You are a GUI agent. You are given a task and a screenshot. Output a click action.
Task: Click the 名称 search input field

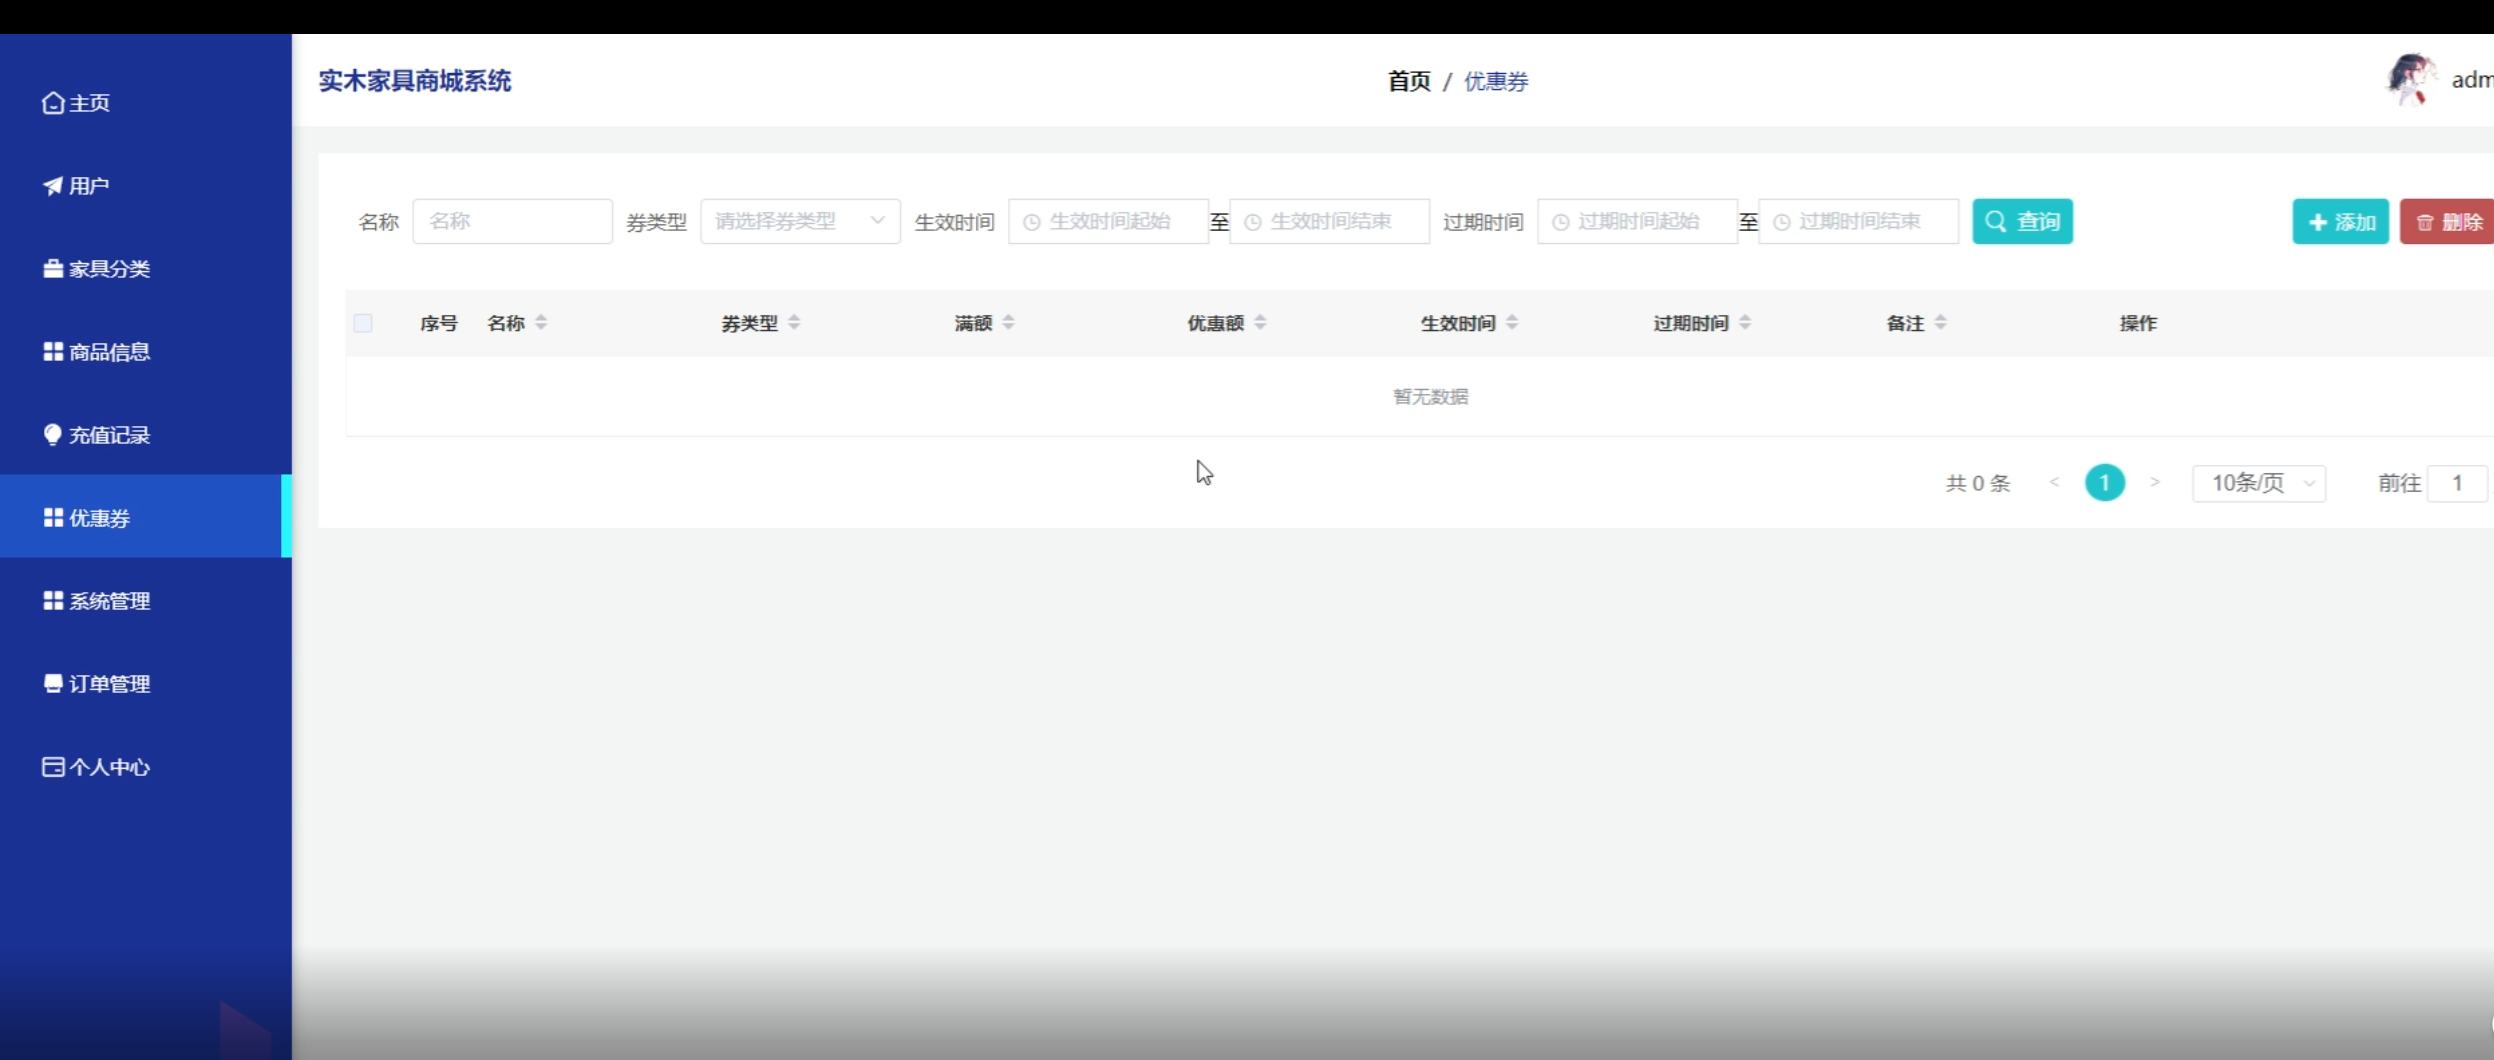(512, 221)
